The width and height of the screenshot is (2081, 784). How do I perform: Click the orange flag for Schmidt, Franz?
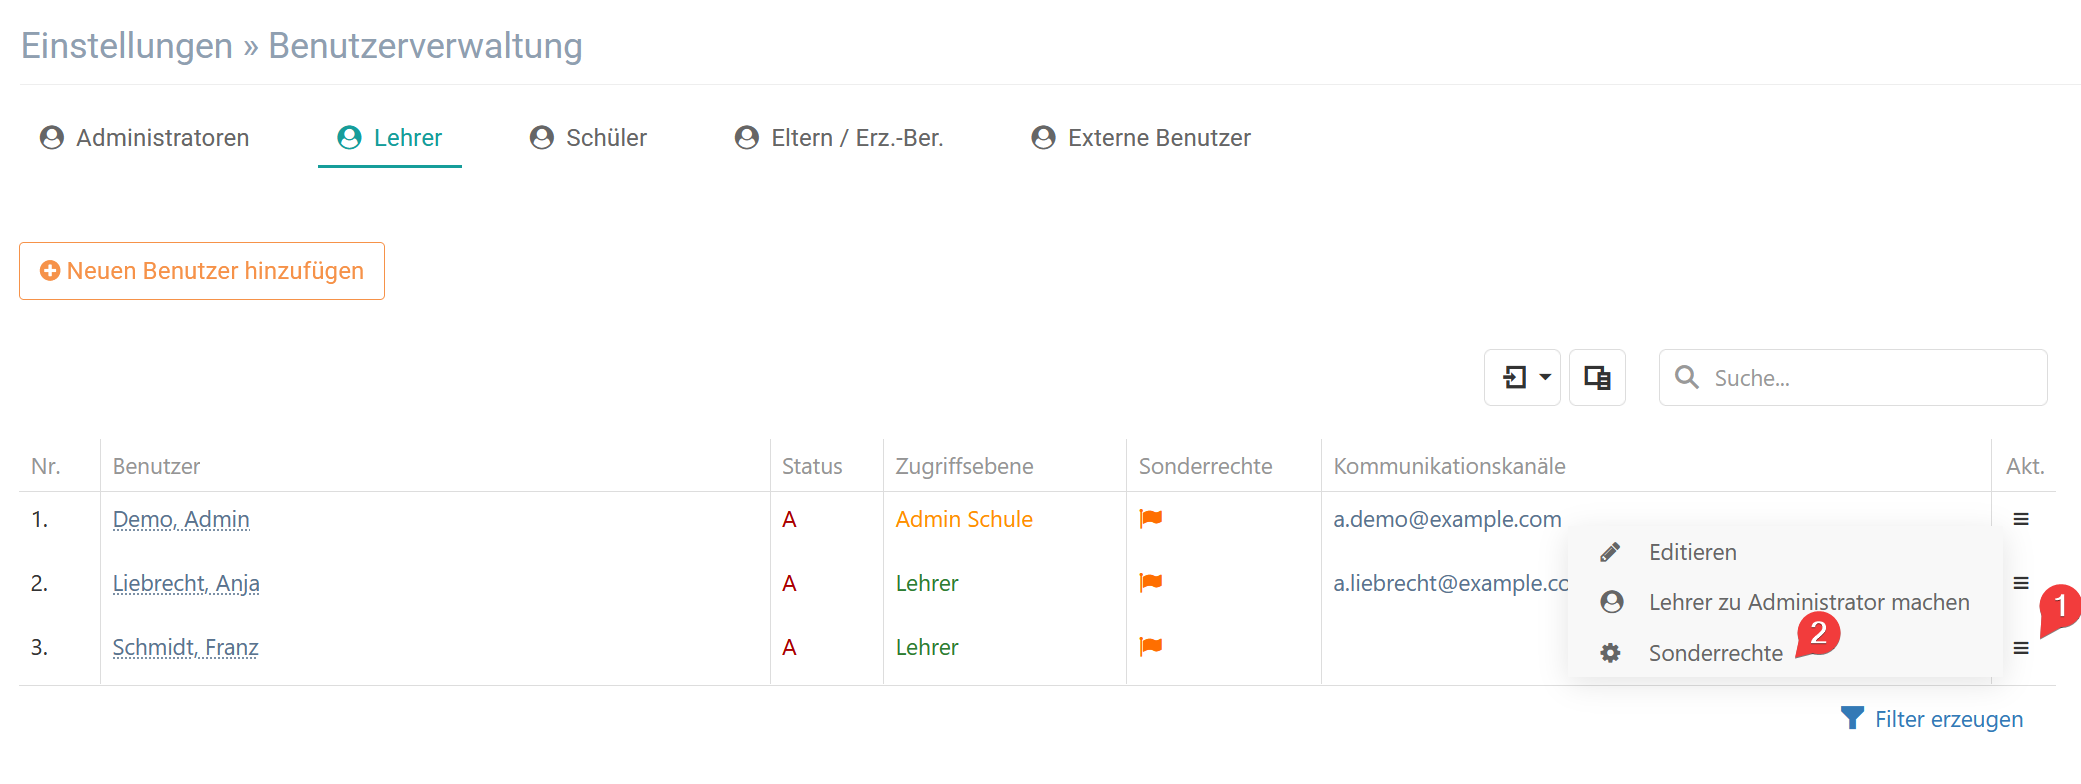[x=1151, y=646]
